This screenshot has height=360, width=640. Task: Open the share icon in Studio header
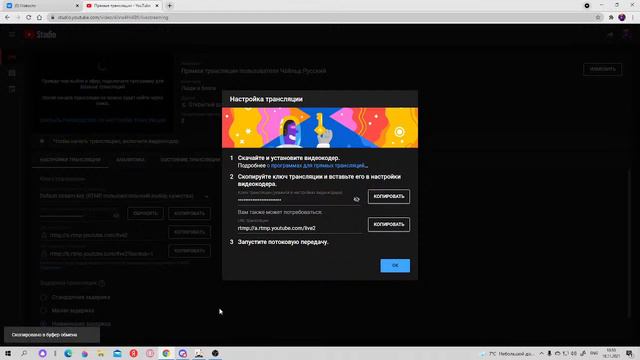coord(610,35)
